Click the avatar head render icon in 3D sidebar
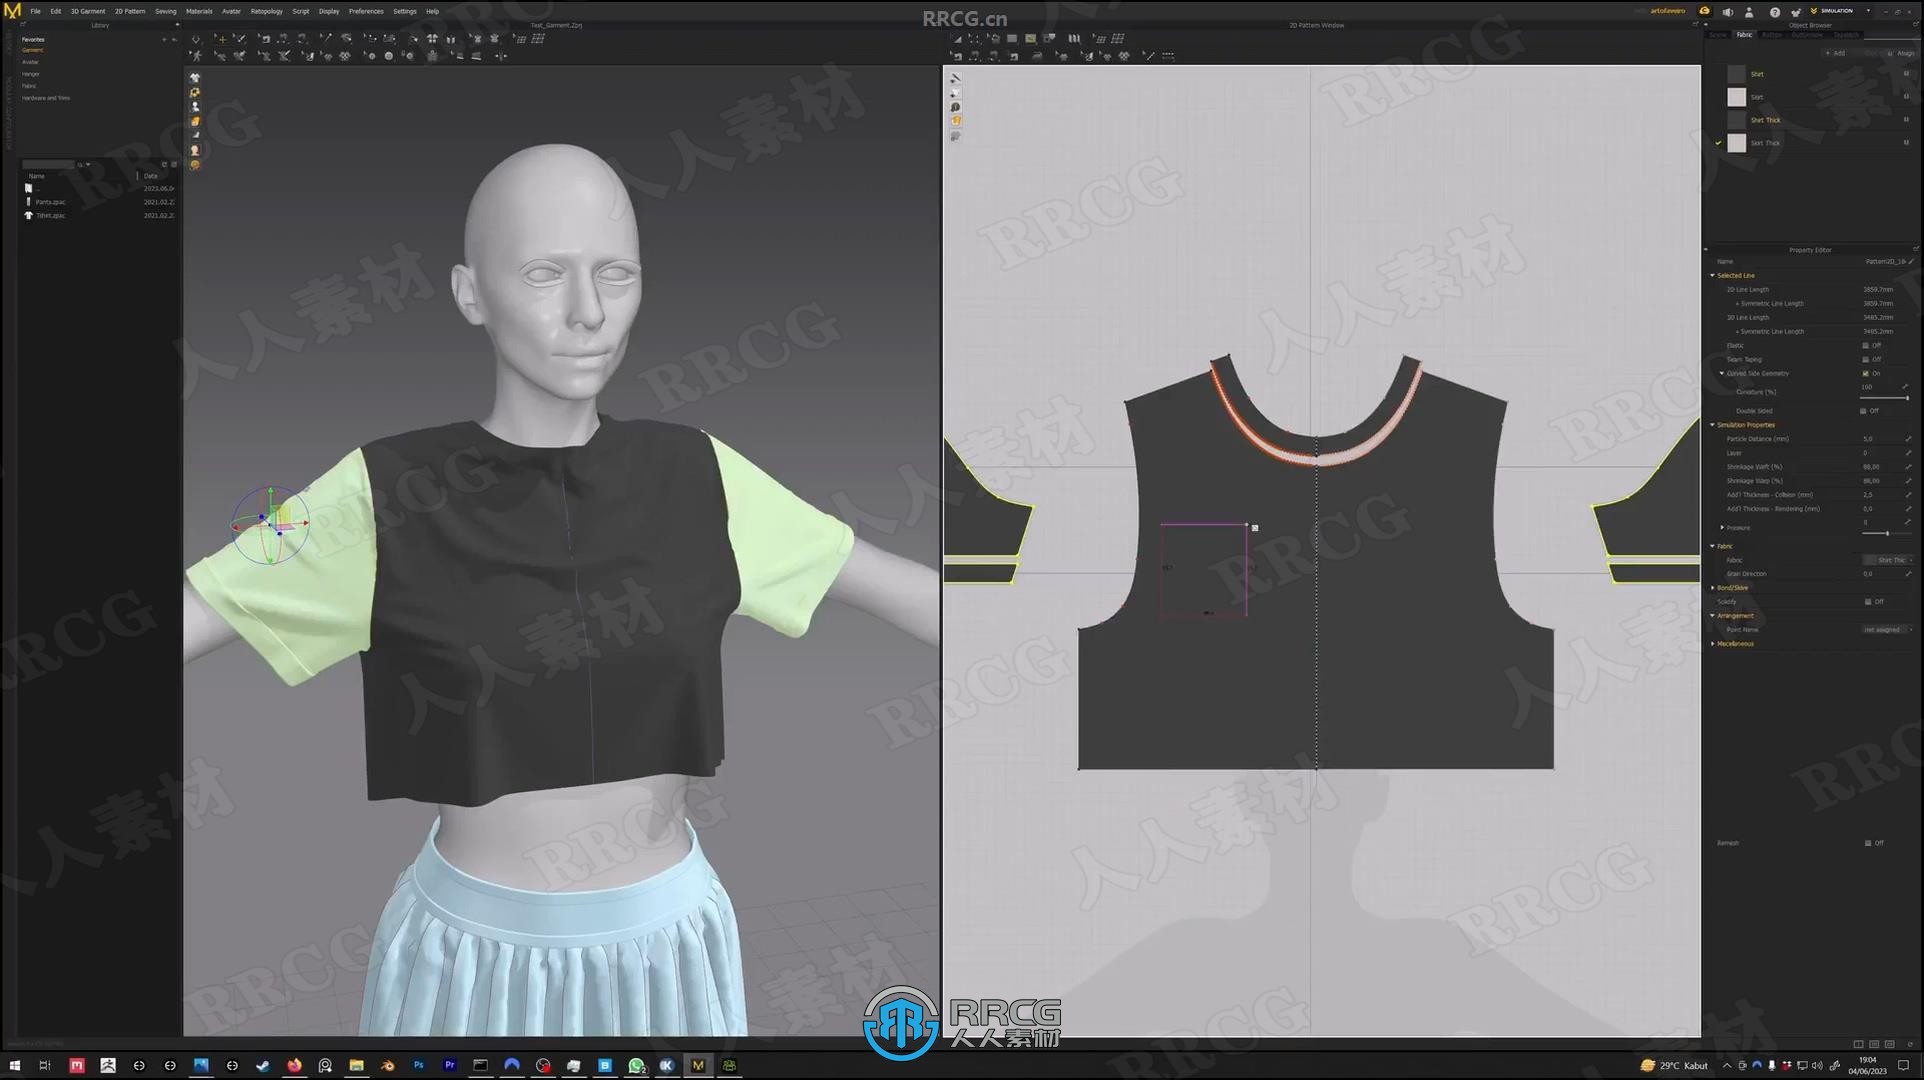Viewport: 1924px width, 1080px height. 195,150
